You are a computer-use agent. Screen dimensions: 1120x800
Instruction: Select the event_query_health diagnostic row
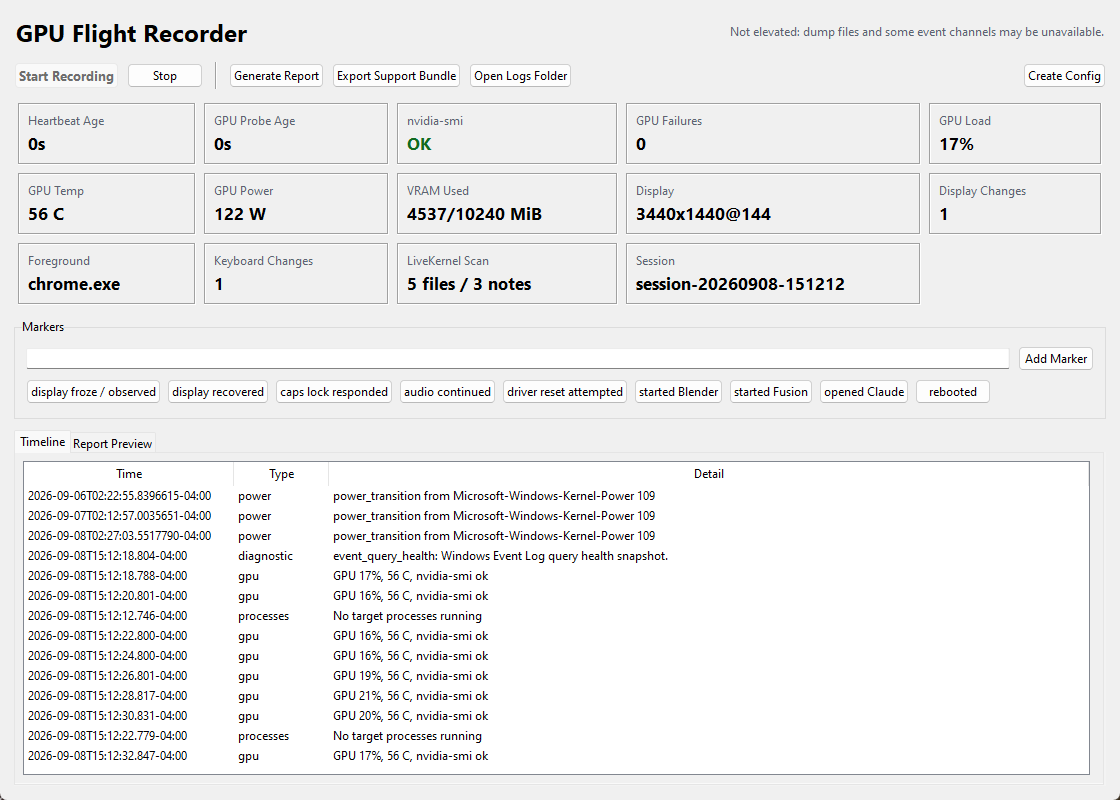[556, 556]
